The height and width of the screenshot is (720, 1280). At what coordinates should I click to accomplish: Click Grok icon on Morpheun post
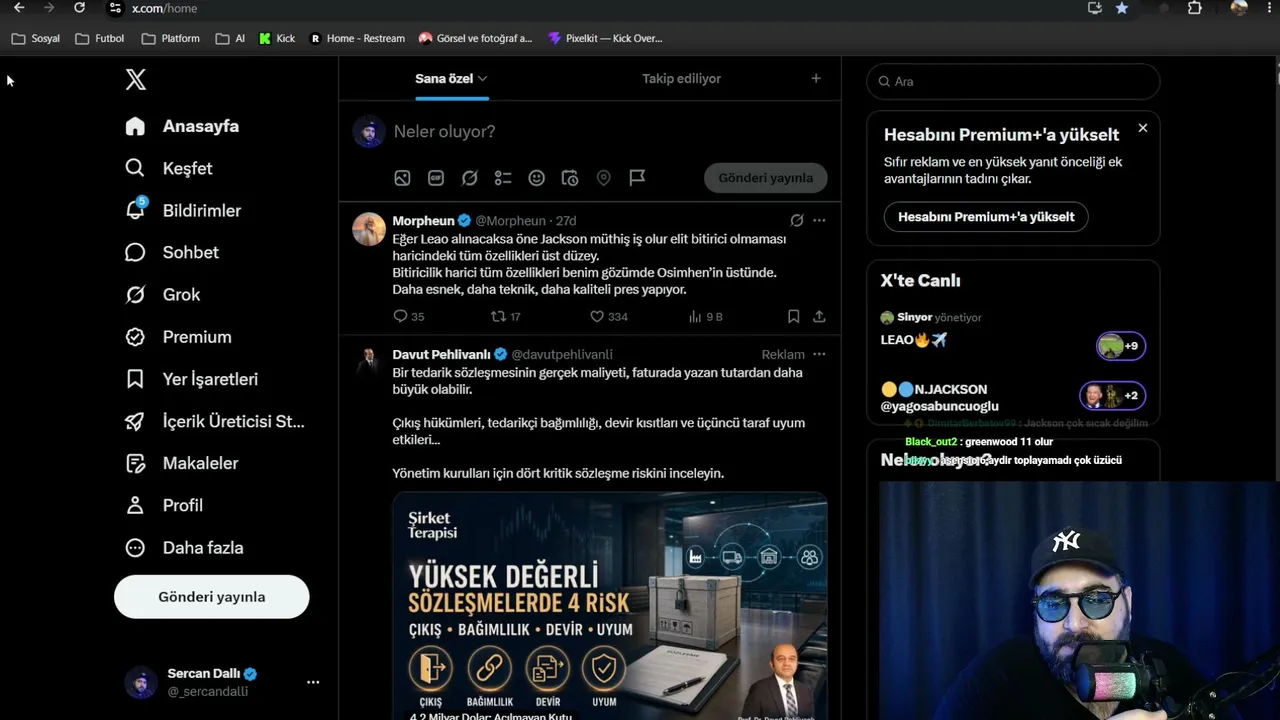pyautogui.click(x=797, y=220)
